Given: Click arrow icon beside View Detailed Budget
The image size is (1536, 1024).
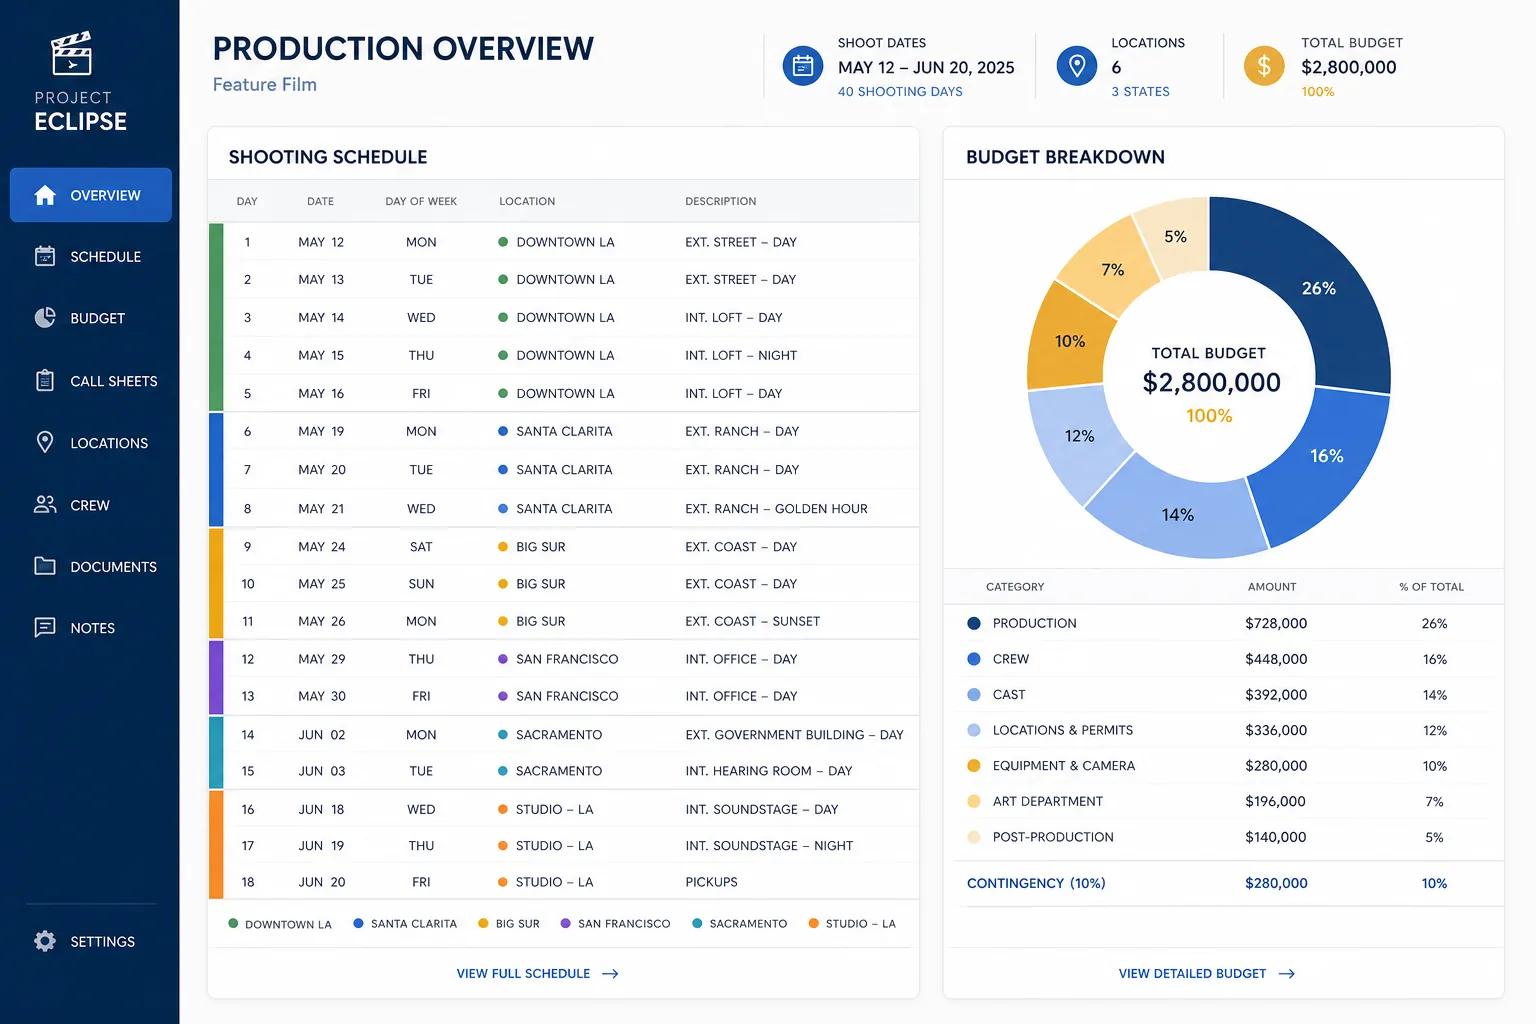Looking at the screenshot, I should click(x=1287, y=973).
